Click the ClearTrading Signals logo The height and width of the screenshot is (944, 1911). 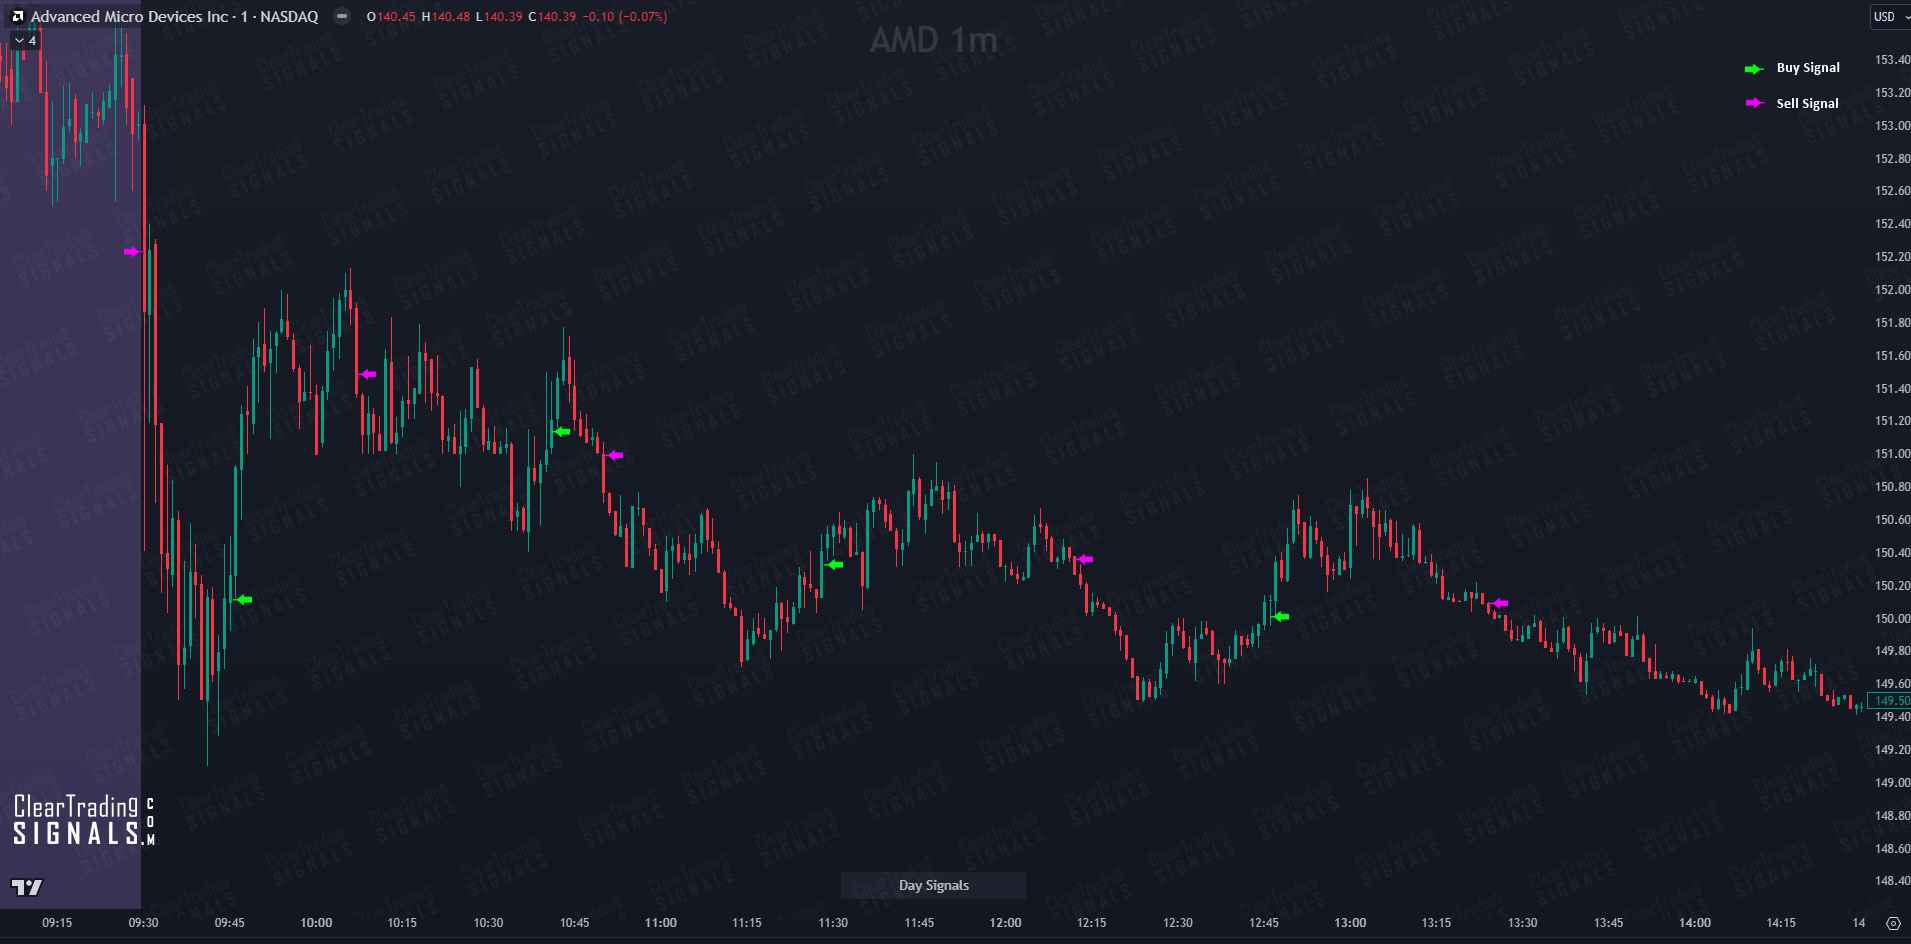84,820
